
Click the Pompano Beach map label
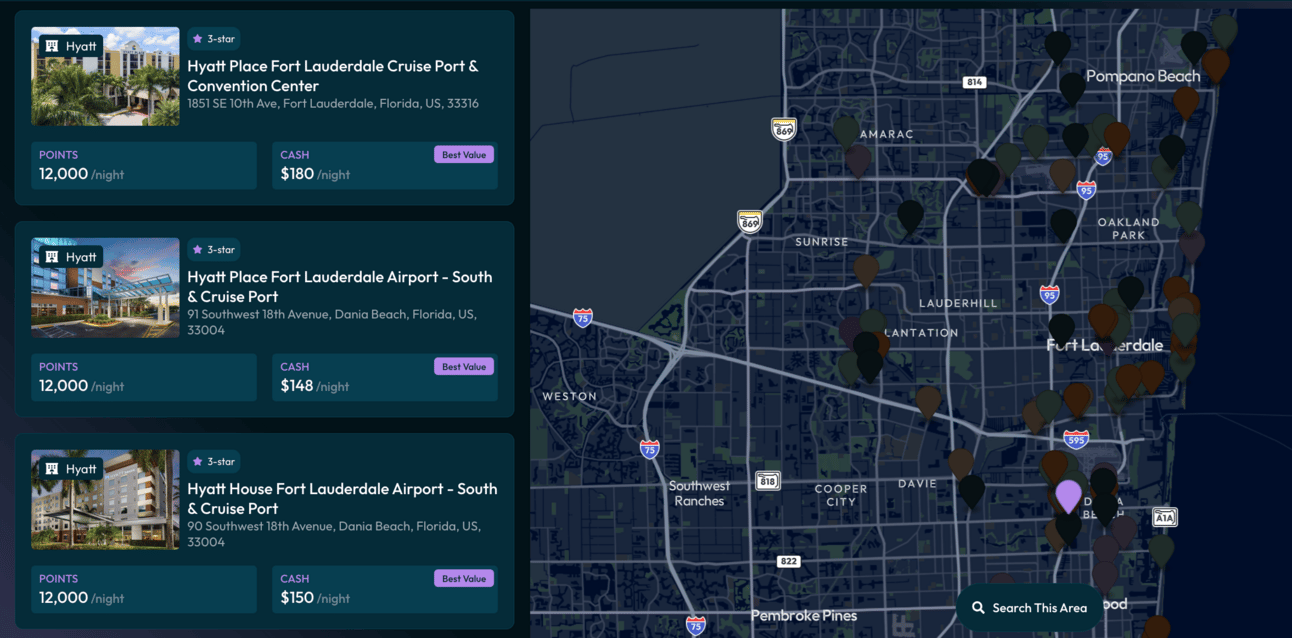tap(1143, 76)
